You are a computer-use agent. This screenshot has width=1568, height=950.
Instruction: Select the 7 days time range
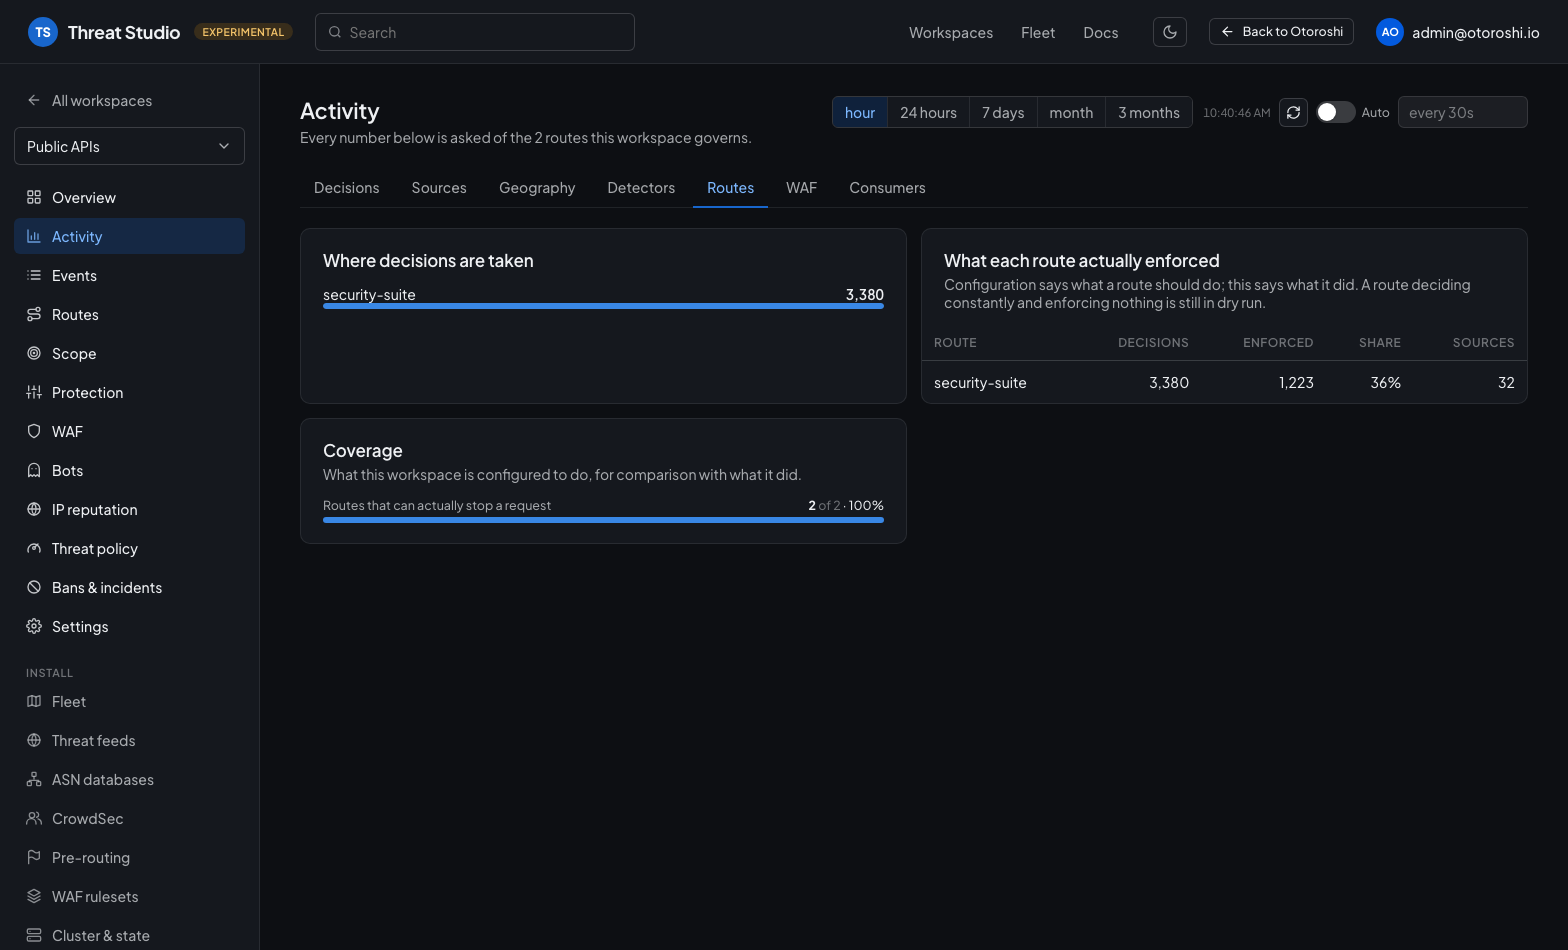[1003, 112]
